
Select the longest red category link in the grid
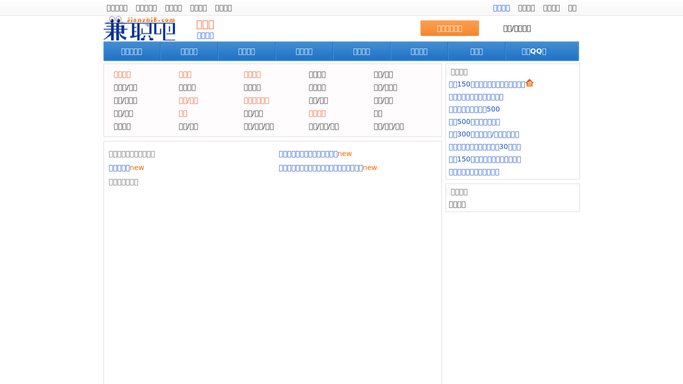click(256, 101)
